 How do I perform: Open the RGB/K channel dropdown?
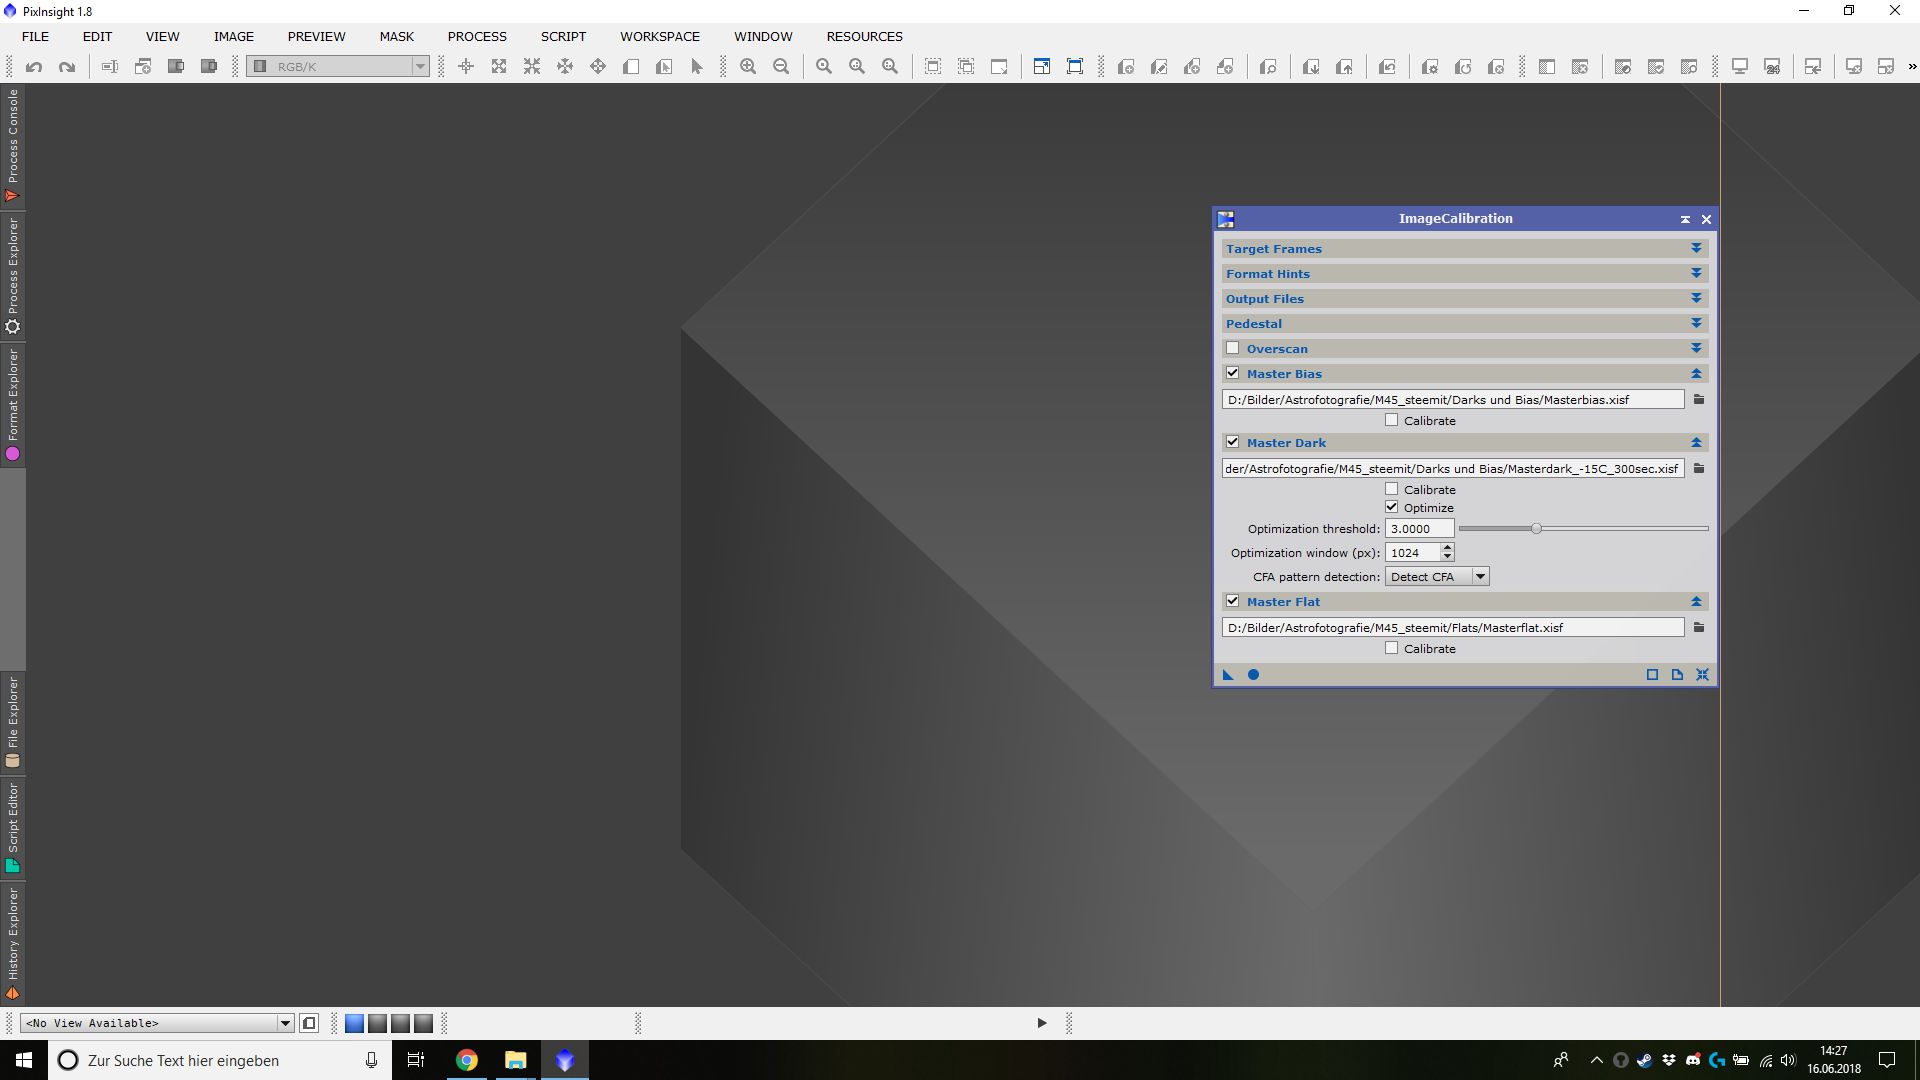click(338, 67)
